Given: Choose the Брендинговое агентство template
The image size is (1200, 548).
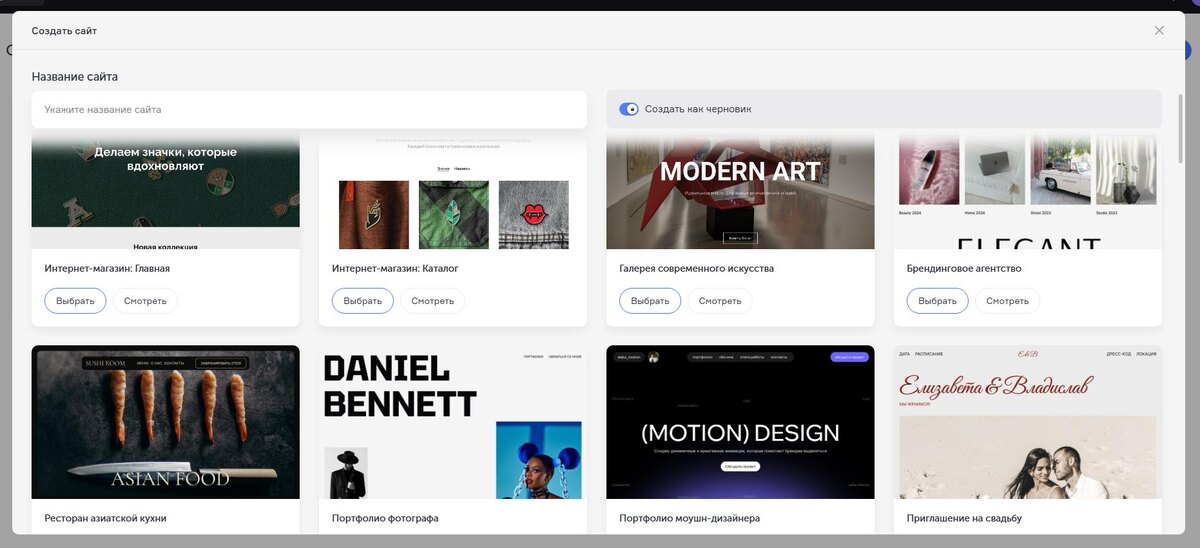Looking at the screenshot, I should [x=937, y=301].
